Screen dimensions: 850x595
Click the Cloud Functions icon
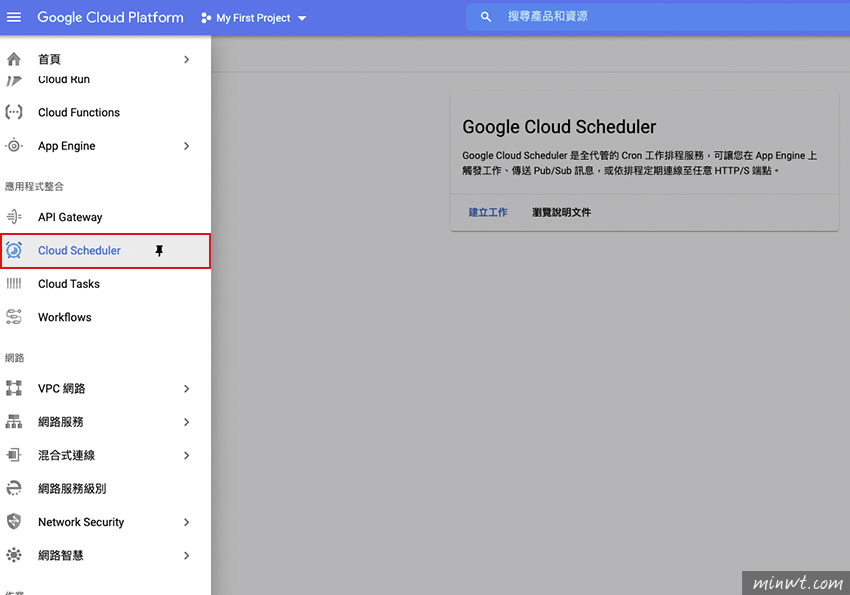coord(14,112)
